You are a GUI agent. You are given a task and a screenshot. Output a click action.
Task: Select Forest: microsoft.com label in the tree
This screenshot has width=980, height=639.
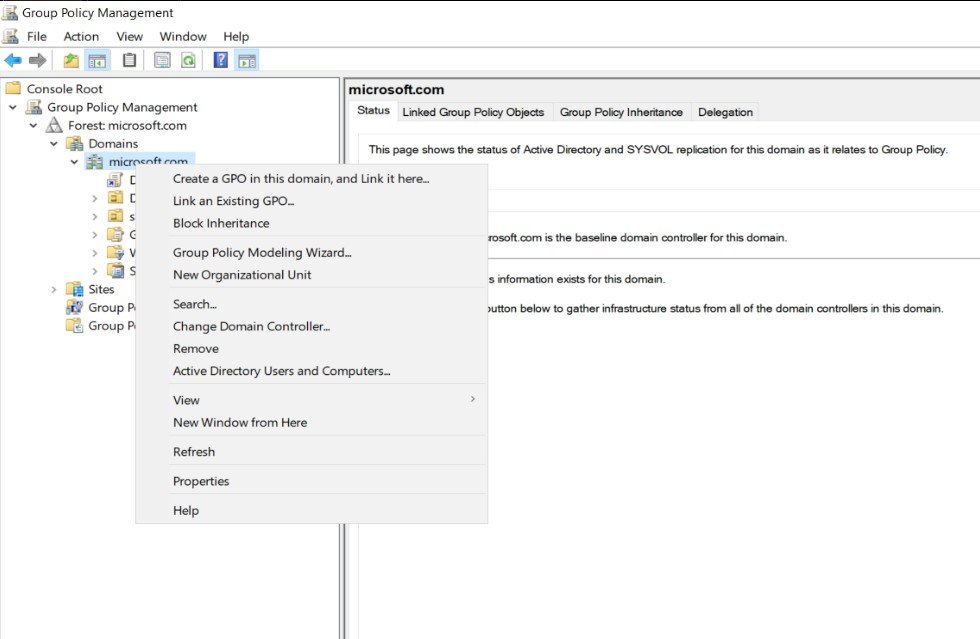[x=128, y=125]
